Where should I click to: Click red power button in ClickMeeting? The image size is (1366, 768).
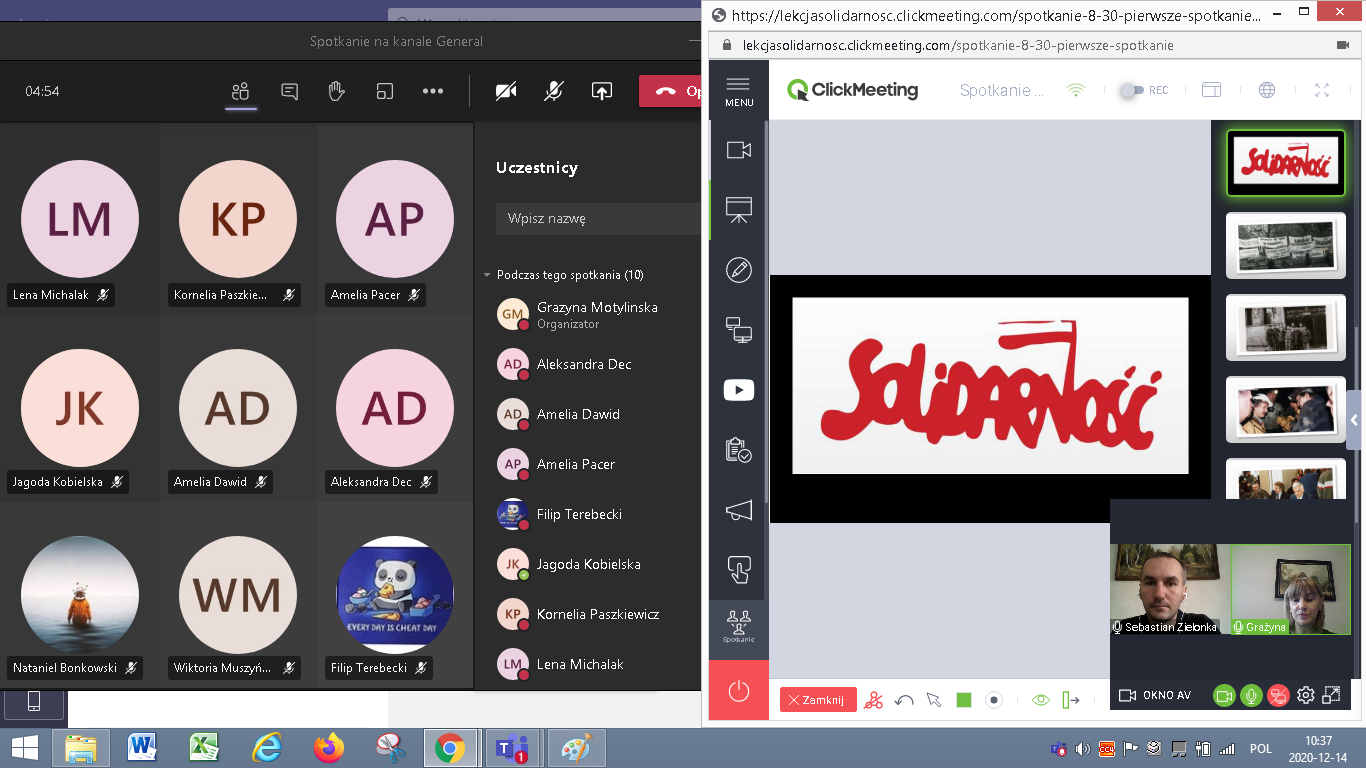739,690
